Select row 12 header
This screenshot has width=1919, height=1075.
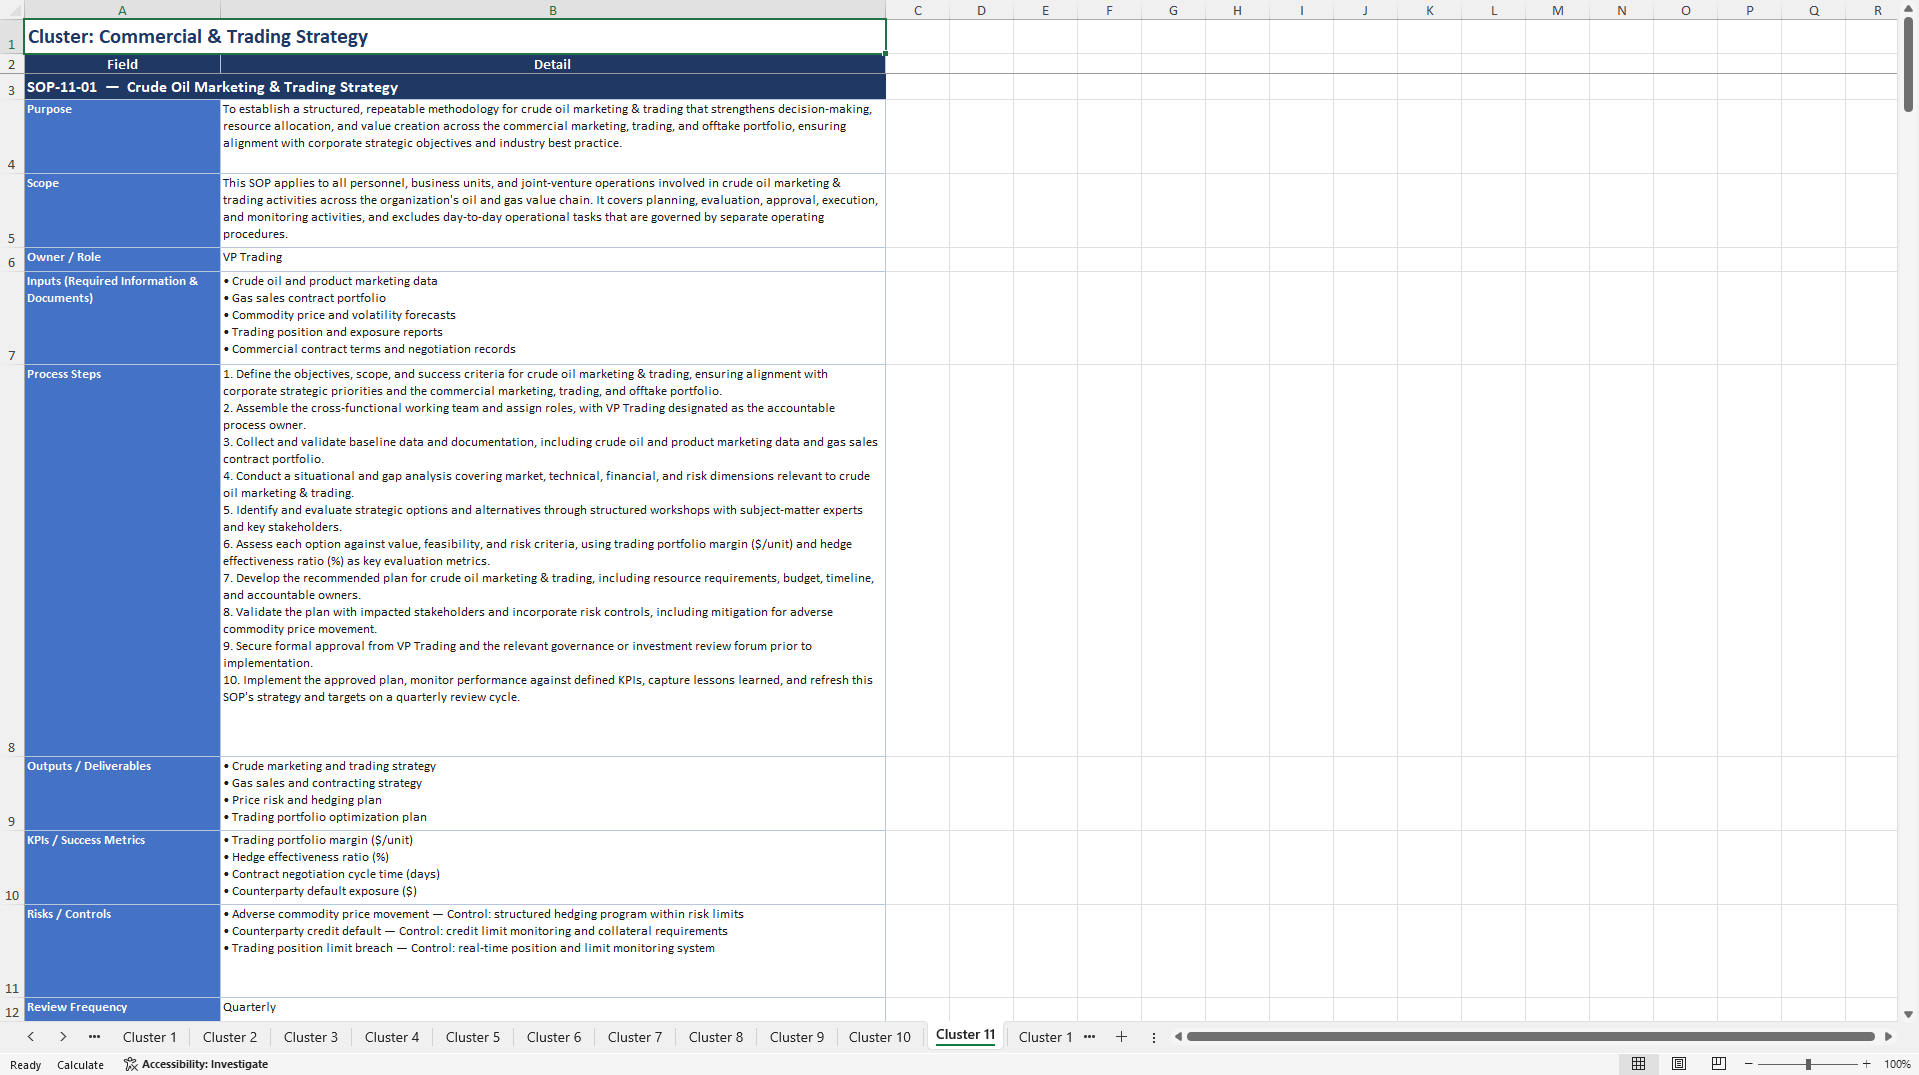pos(12,1009)
